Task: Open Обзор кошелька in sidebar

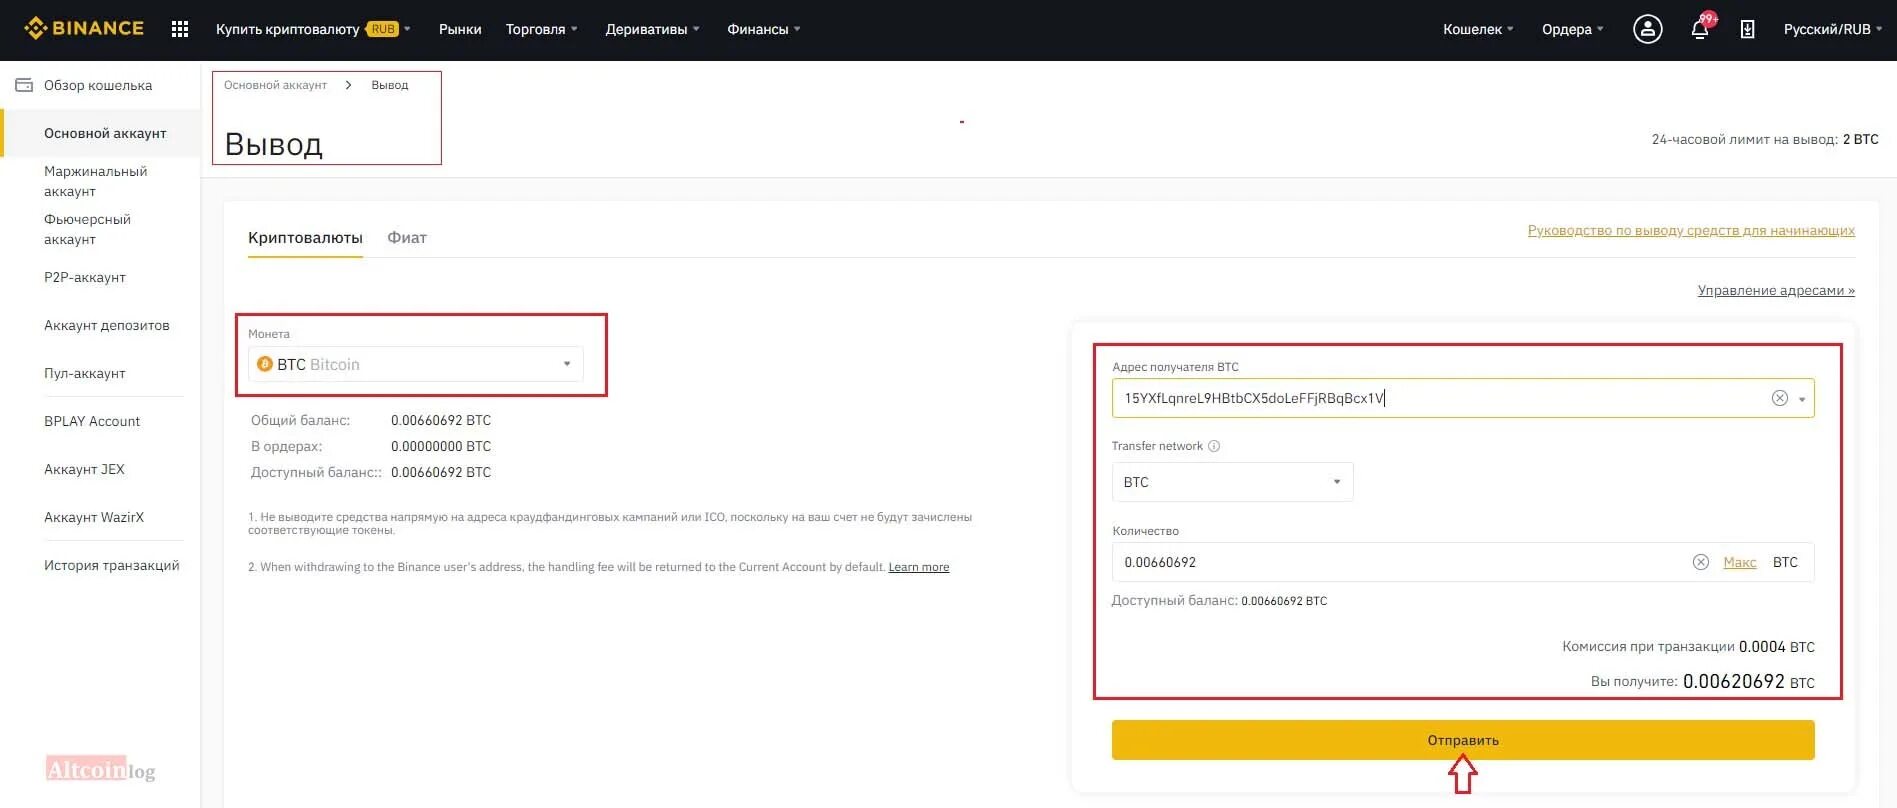Action: (98, 85)
